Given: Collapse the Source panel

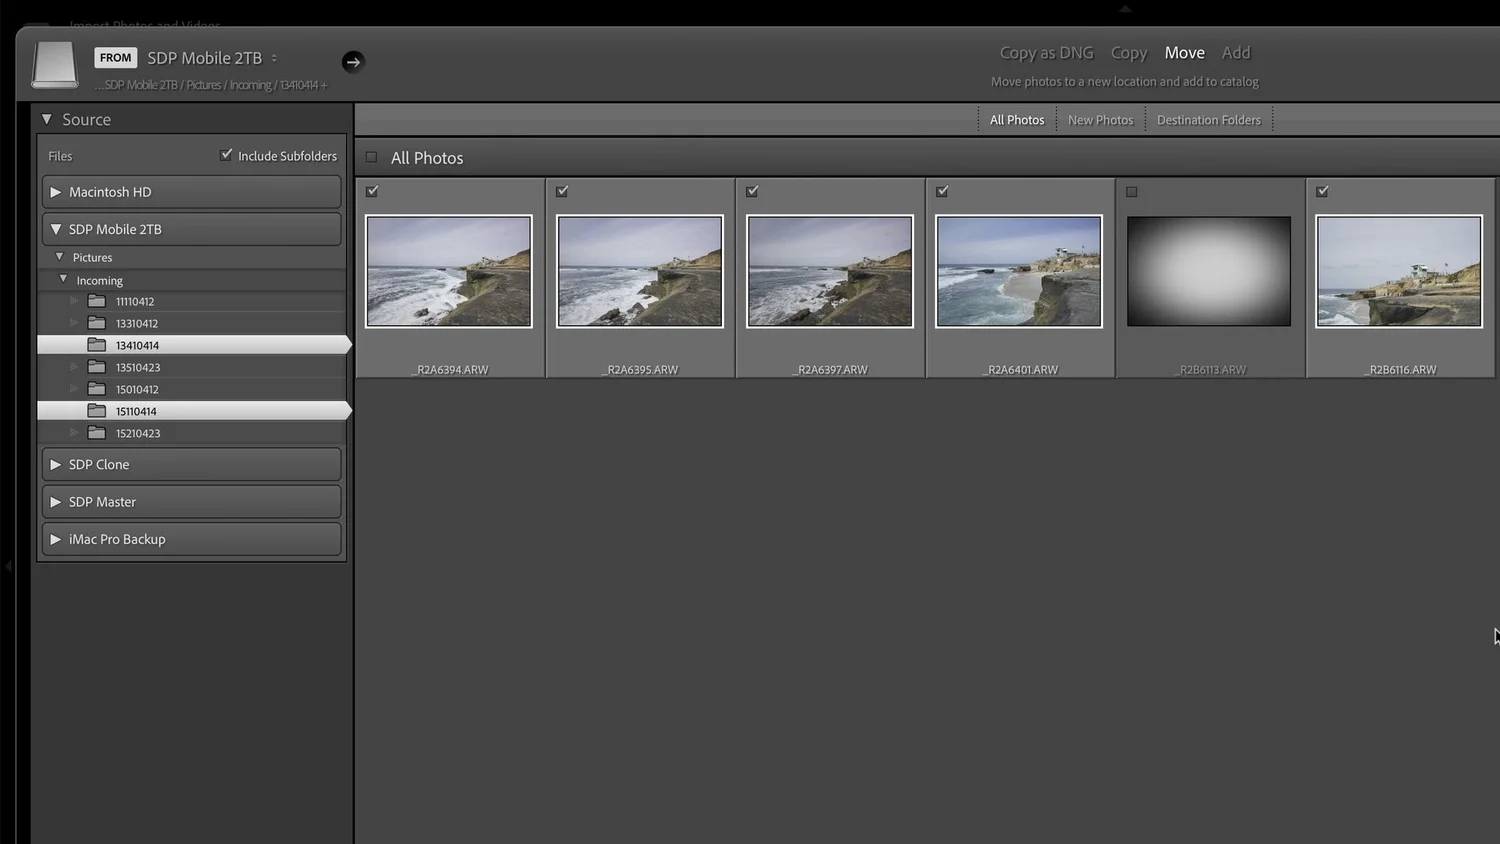Looking at the screenshot, I should pyautogui.click(x=46, y=118).
